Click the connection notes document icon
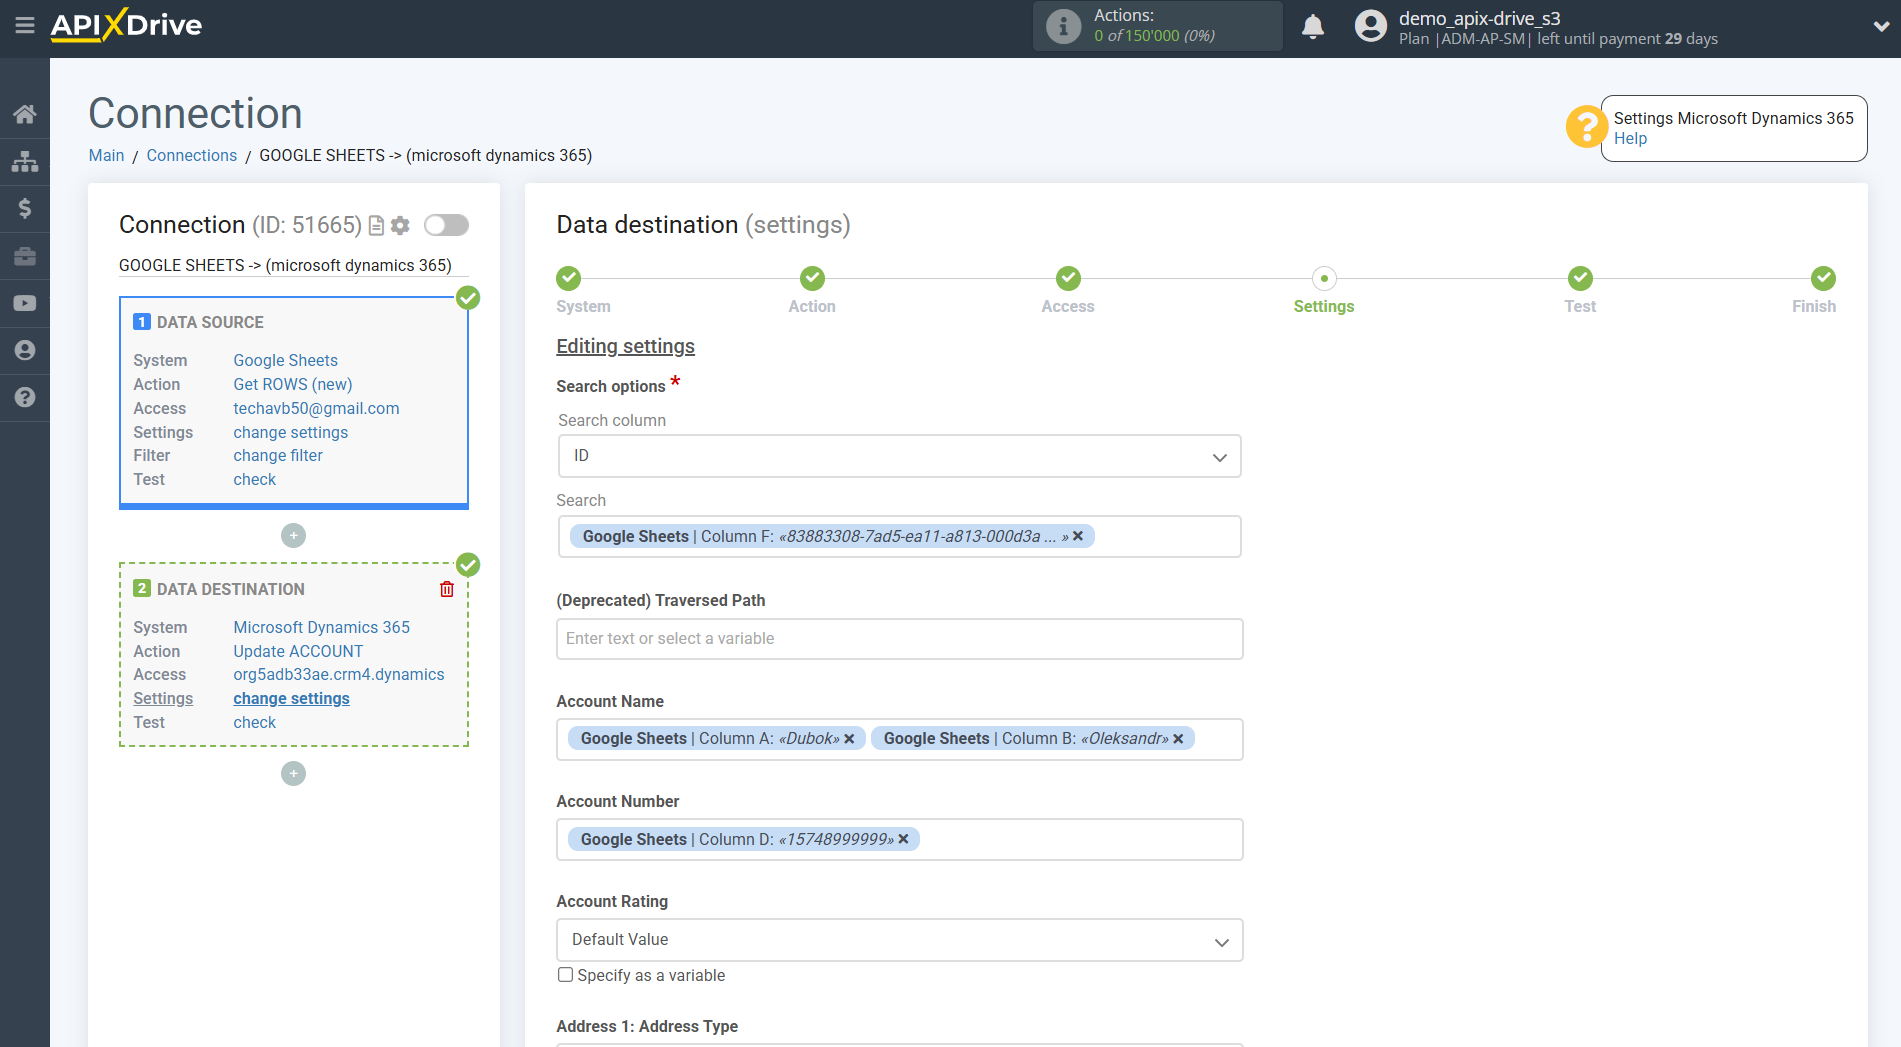 (x=376, y=225)
